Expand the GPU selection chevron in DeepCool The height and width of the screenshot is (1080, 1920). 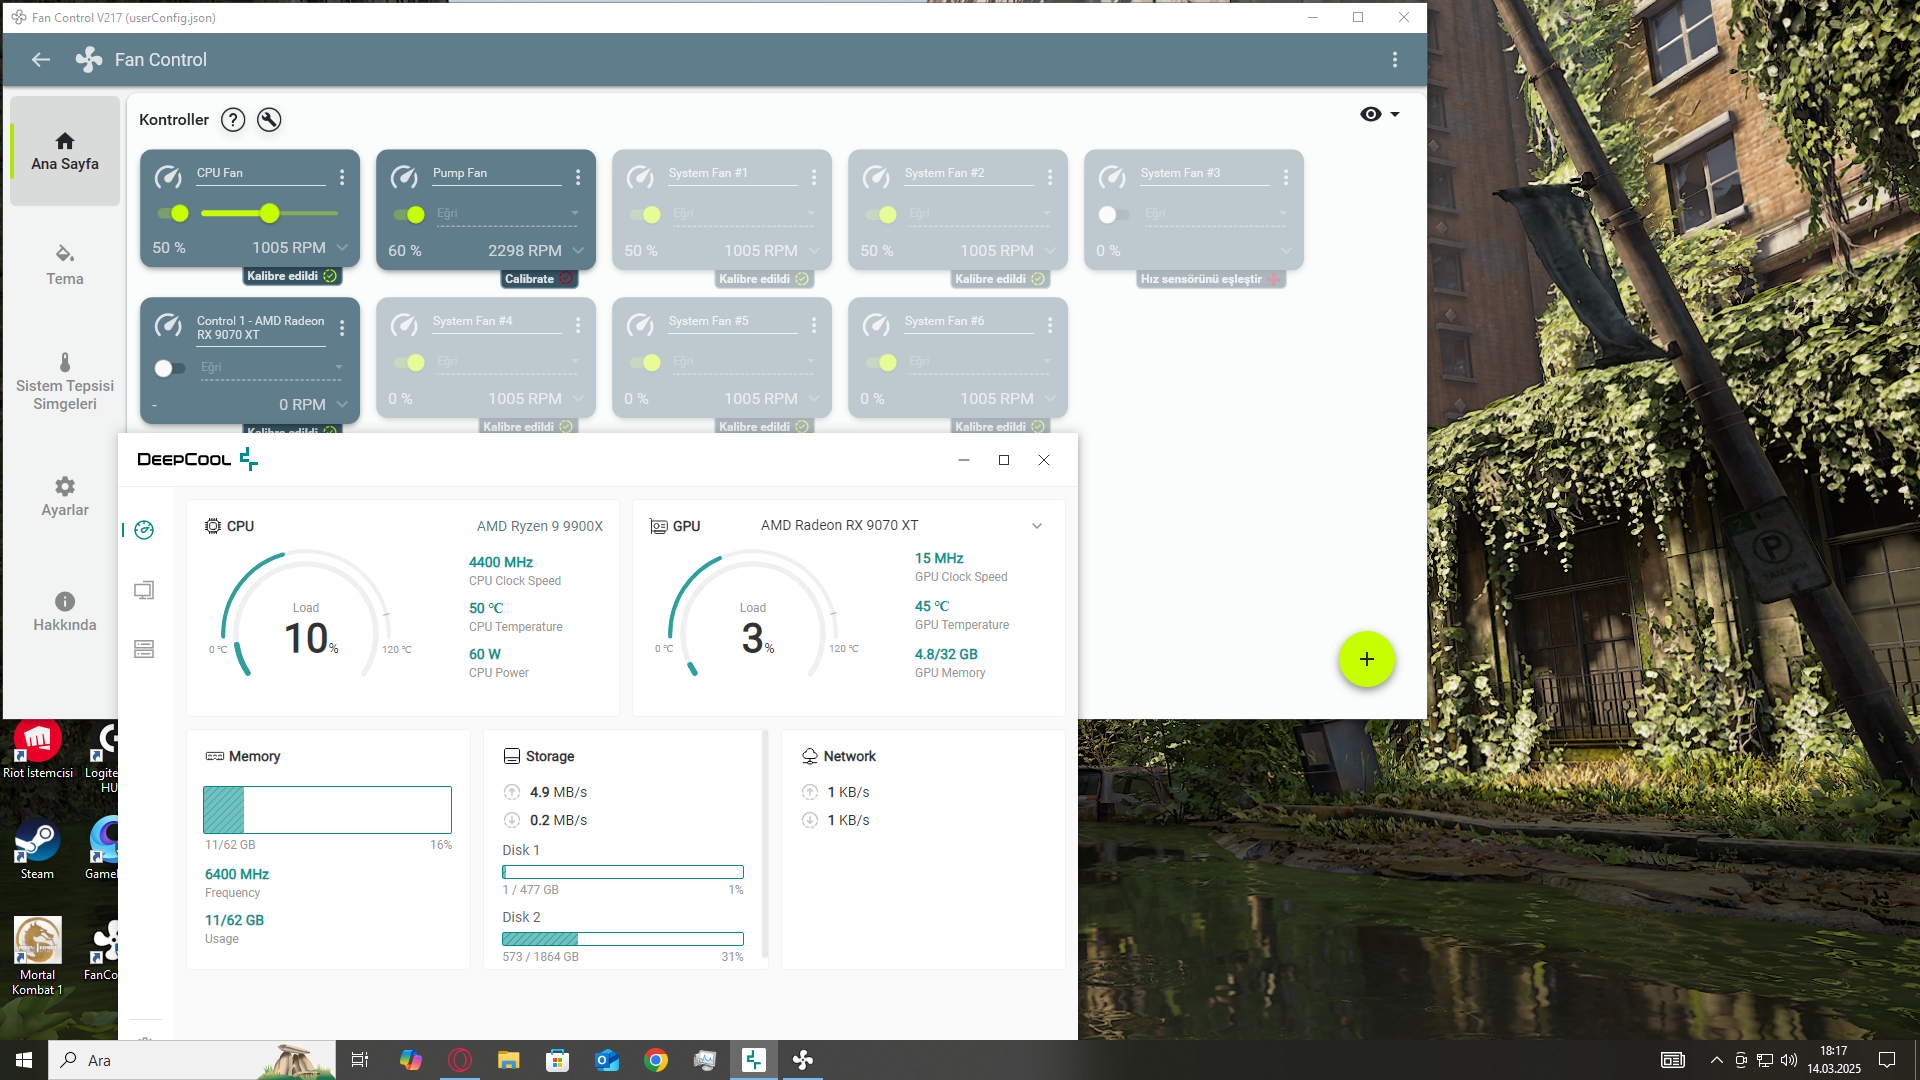click(1037, 526)
